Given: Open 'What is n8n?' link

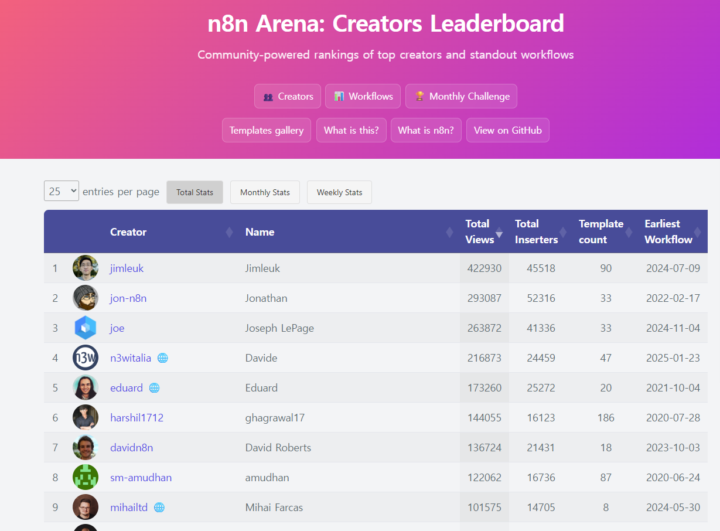Looking at the screenshot, I should point(426,130).
